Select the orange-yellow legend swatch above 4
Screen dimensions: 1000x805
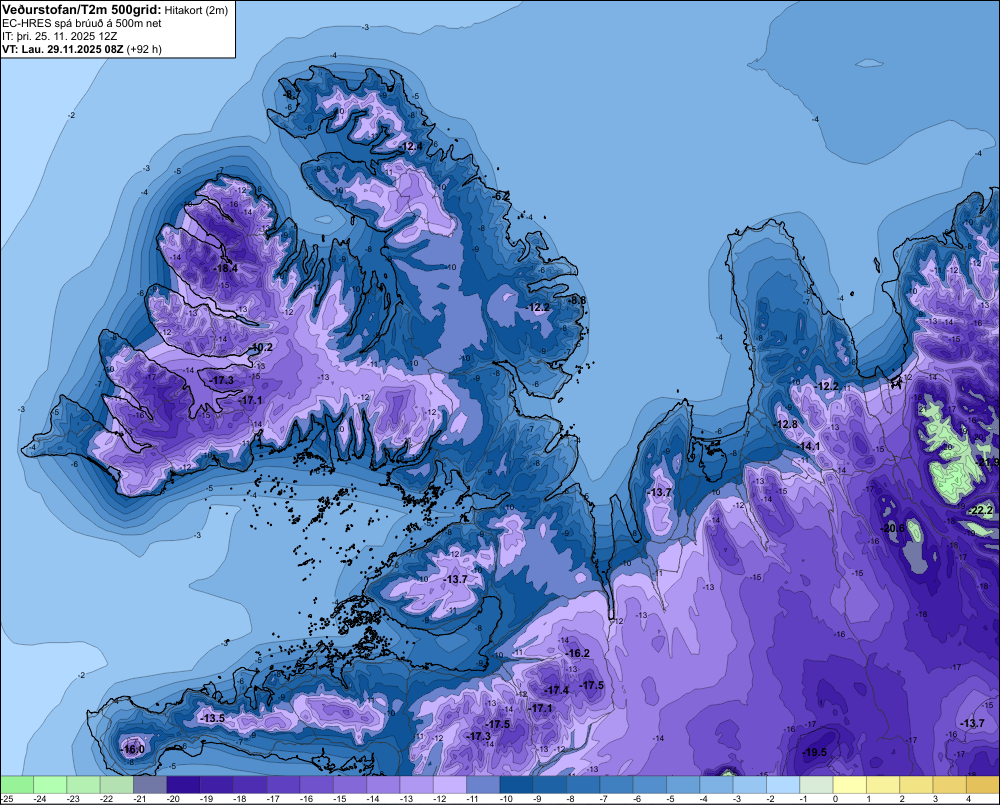pos(983,784)
